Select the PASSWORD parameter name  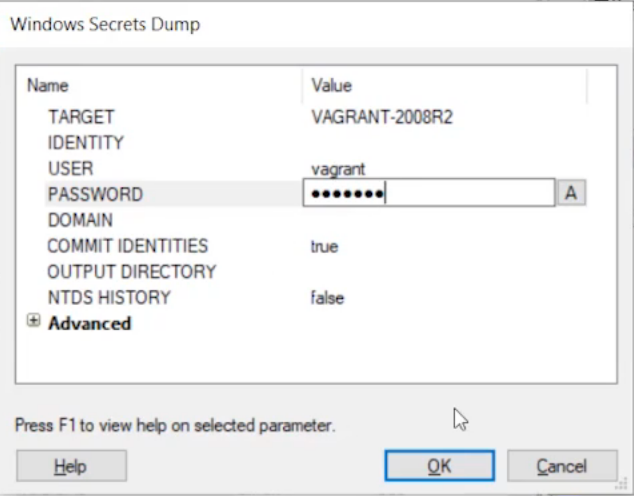coord(95,194)
